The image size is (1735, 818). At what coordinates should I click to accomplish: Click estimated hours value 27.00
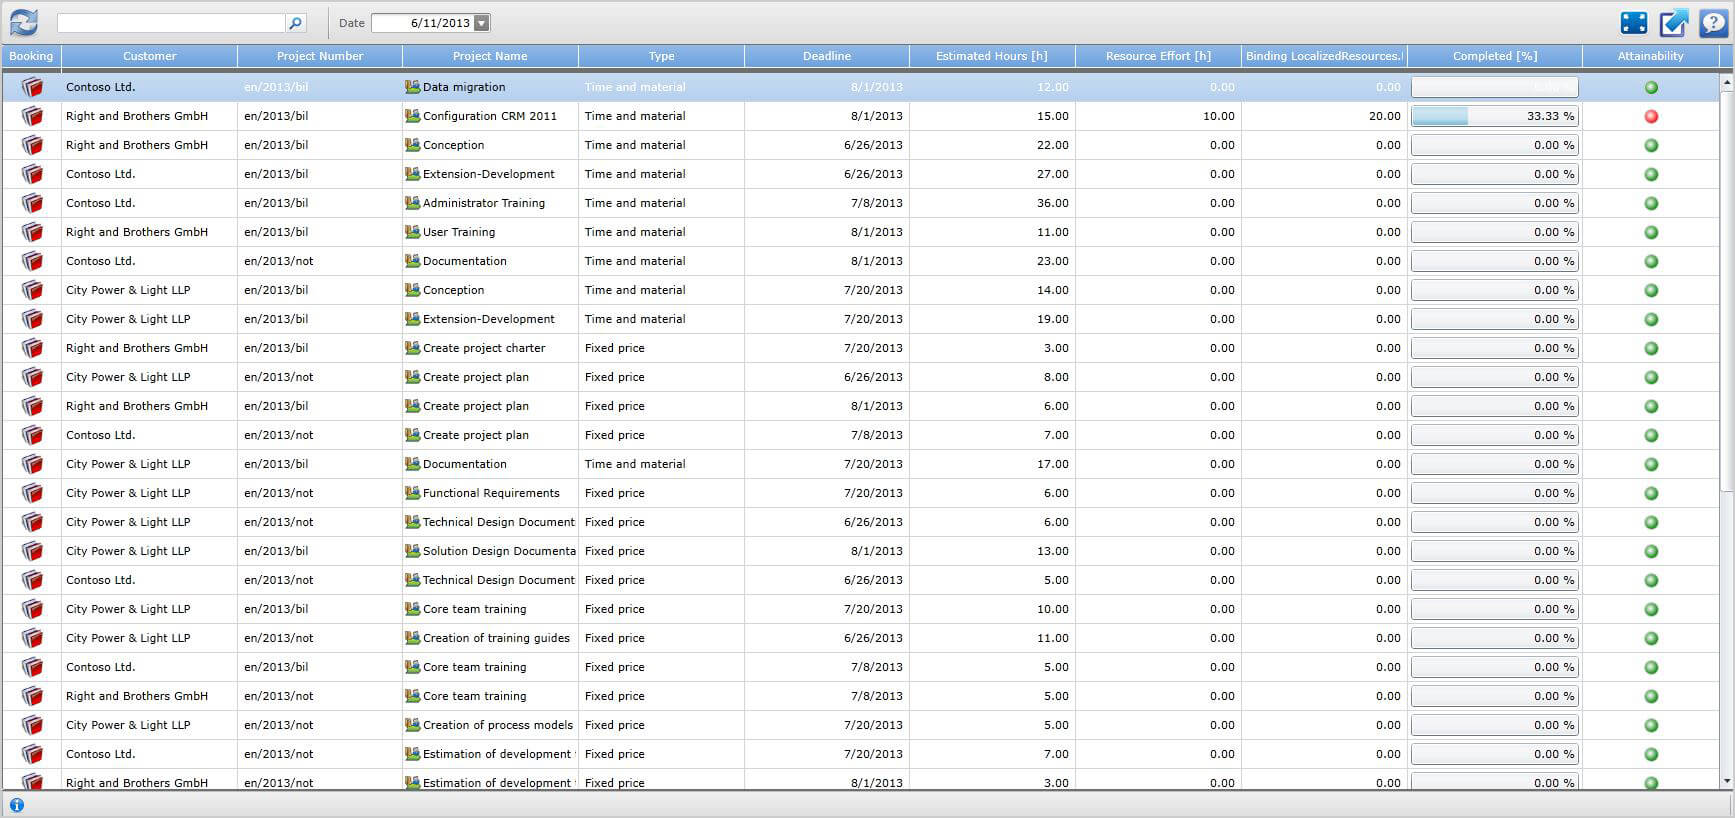coord(1052,174)
